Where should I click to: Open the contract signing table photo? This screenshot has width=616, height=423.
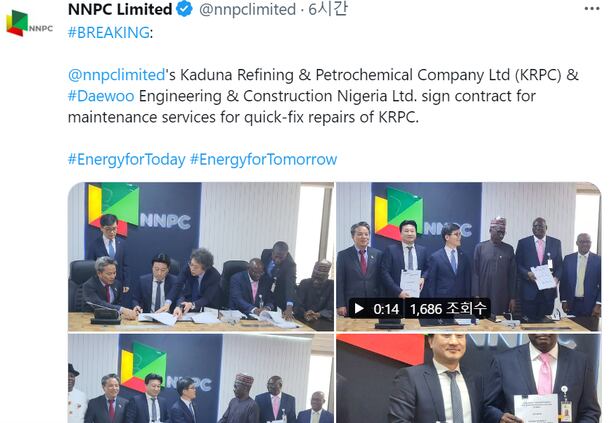[201, 257]
